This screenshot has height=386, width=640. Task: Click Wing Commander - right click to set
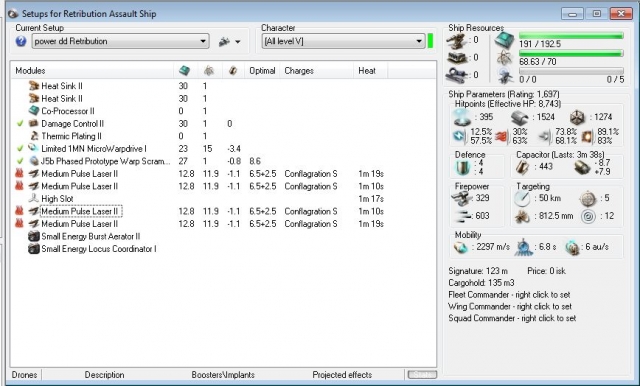(x=510, y=306)
